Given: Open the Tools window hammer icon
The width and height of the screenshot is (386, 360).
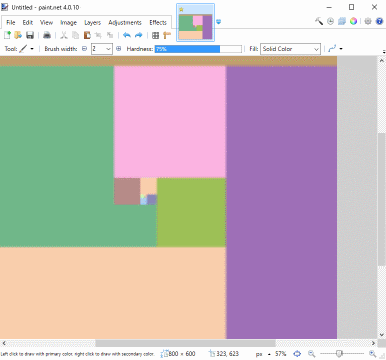Looking at the screenshot, I should tap(319, 21).
